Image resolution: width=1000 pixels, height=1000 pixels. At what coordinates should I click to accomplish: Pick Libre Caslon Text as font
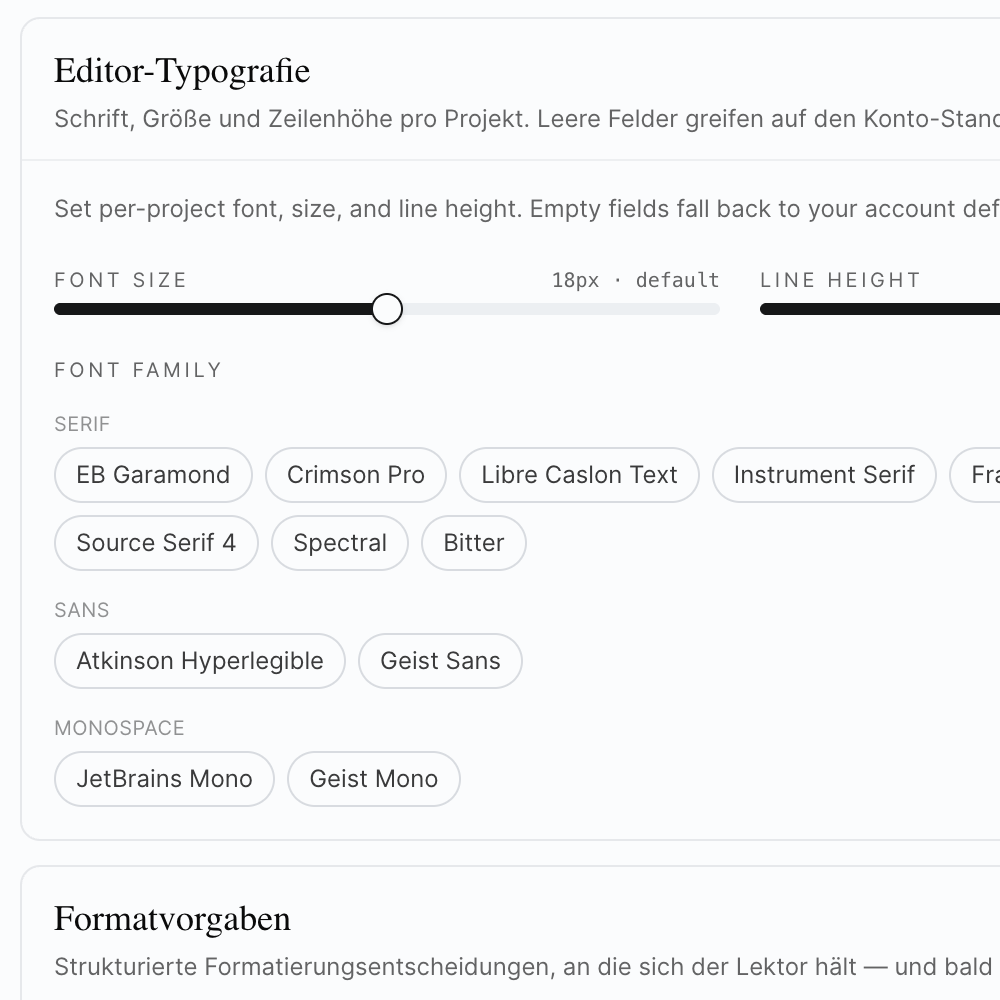(579, 475)
